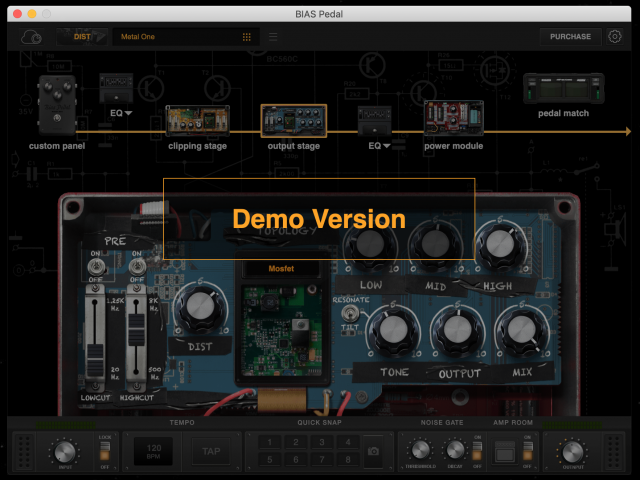Viewport: 640px width, 480px height.
Task: Open the second EQ module dropdown
Action: point(379,146)
